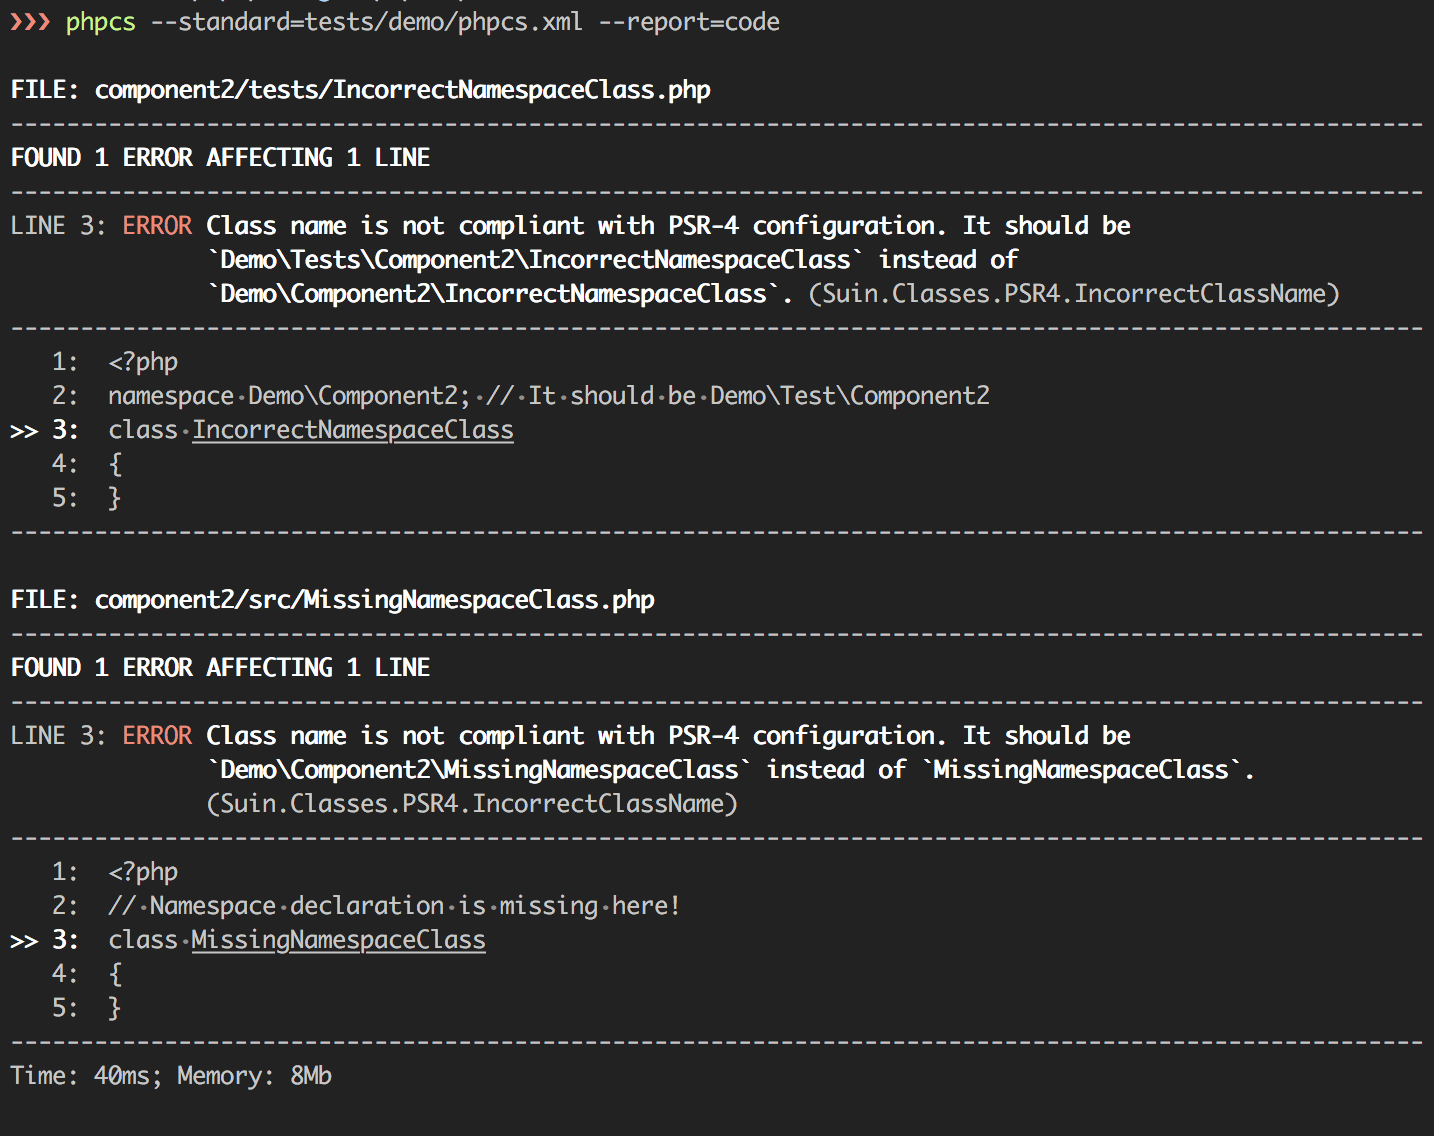Click the Memory: 8Mb readout

tap(254, 1076)
